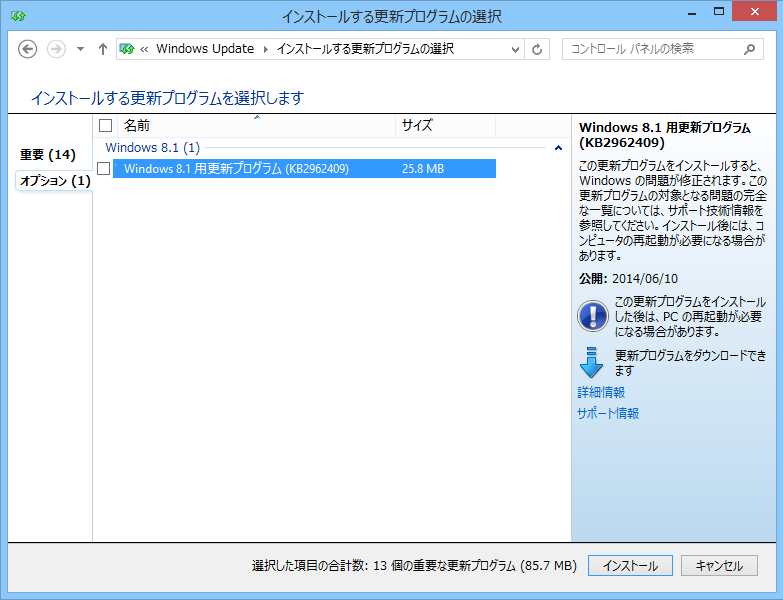Click the Windows 8.1 (1) group label
The height and width of the screenshot is (600, 783).
pyautogui.click(x=152, y=148)
